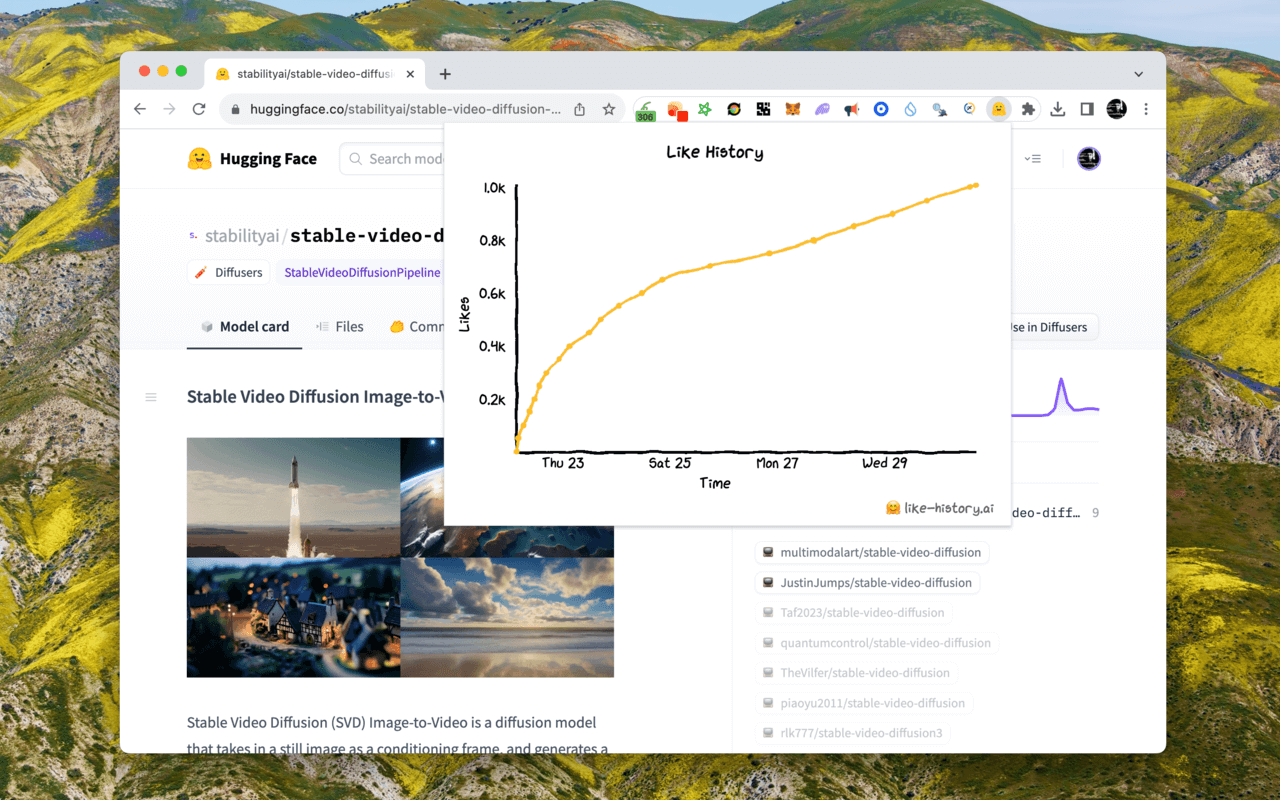Open piaoyu2011/stable-video-diffusion space
1280x800 pixels.
[x=864, y=702]
